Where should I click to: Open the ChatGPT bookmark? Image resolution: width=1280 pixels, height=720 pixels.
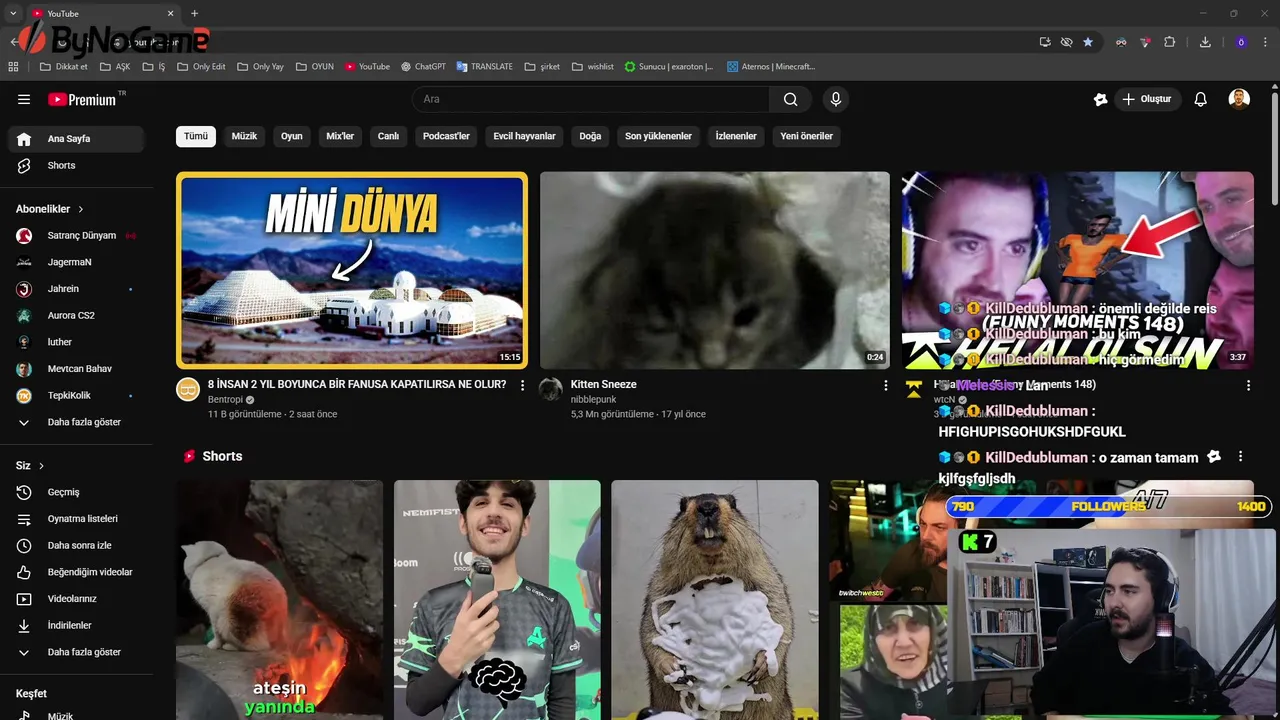pyautogui.click(x=423, y=67)
